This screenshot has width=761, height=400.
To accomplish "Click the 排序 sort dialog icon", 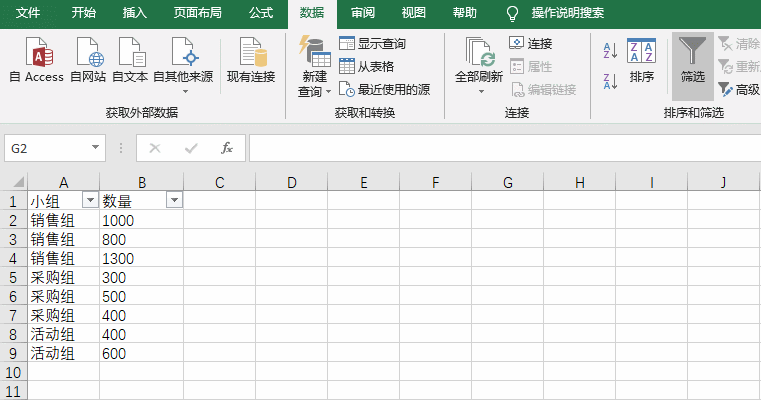I will tap(641, 60).
